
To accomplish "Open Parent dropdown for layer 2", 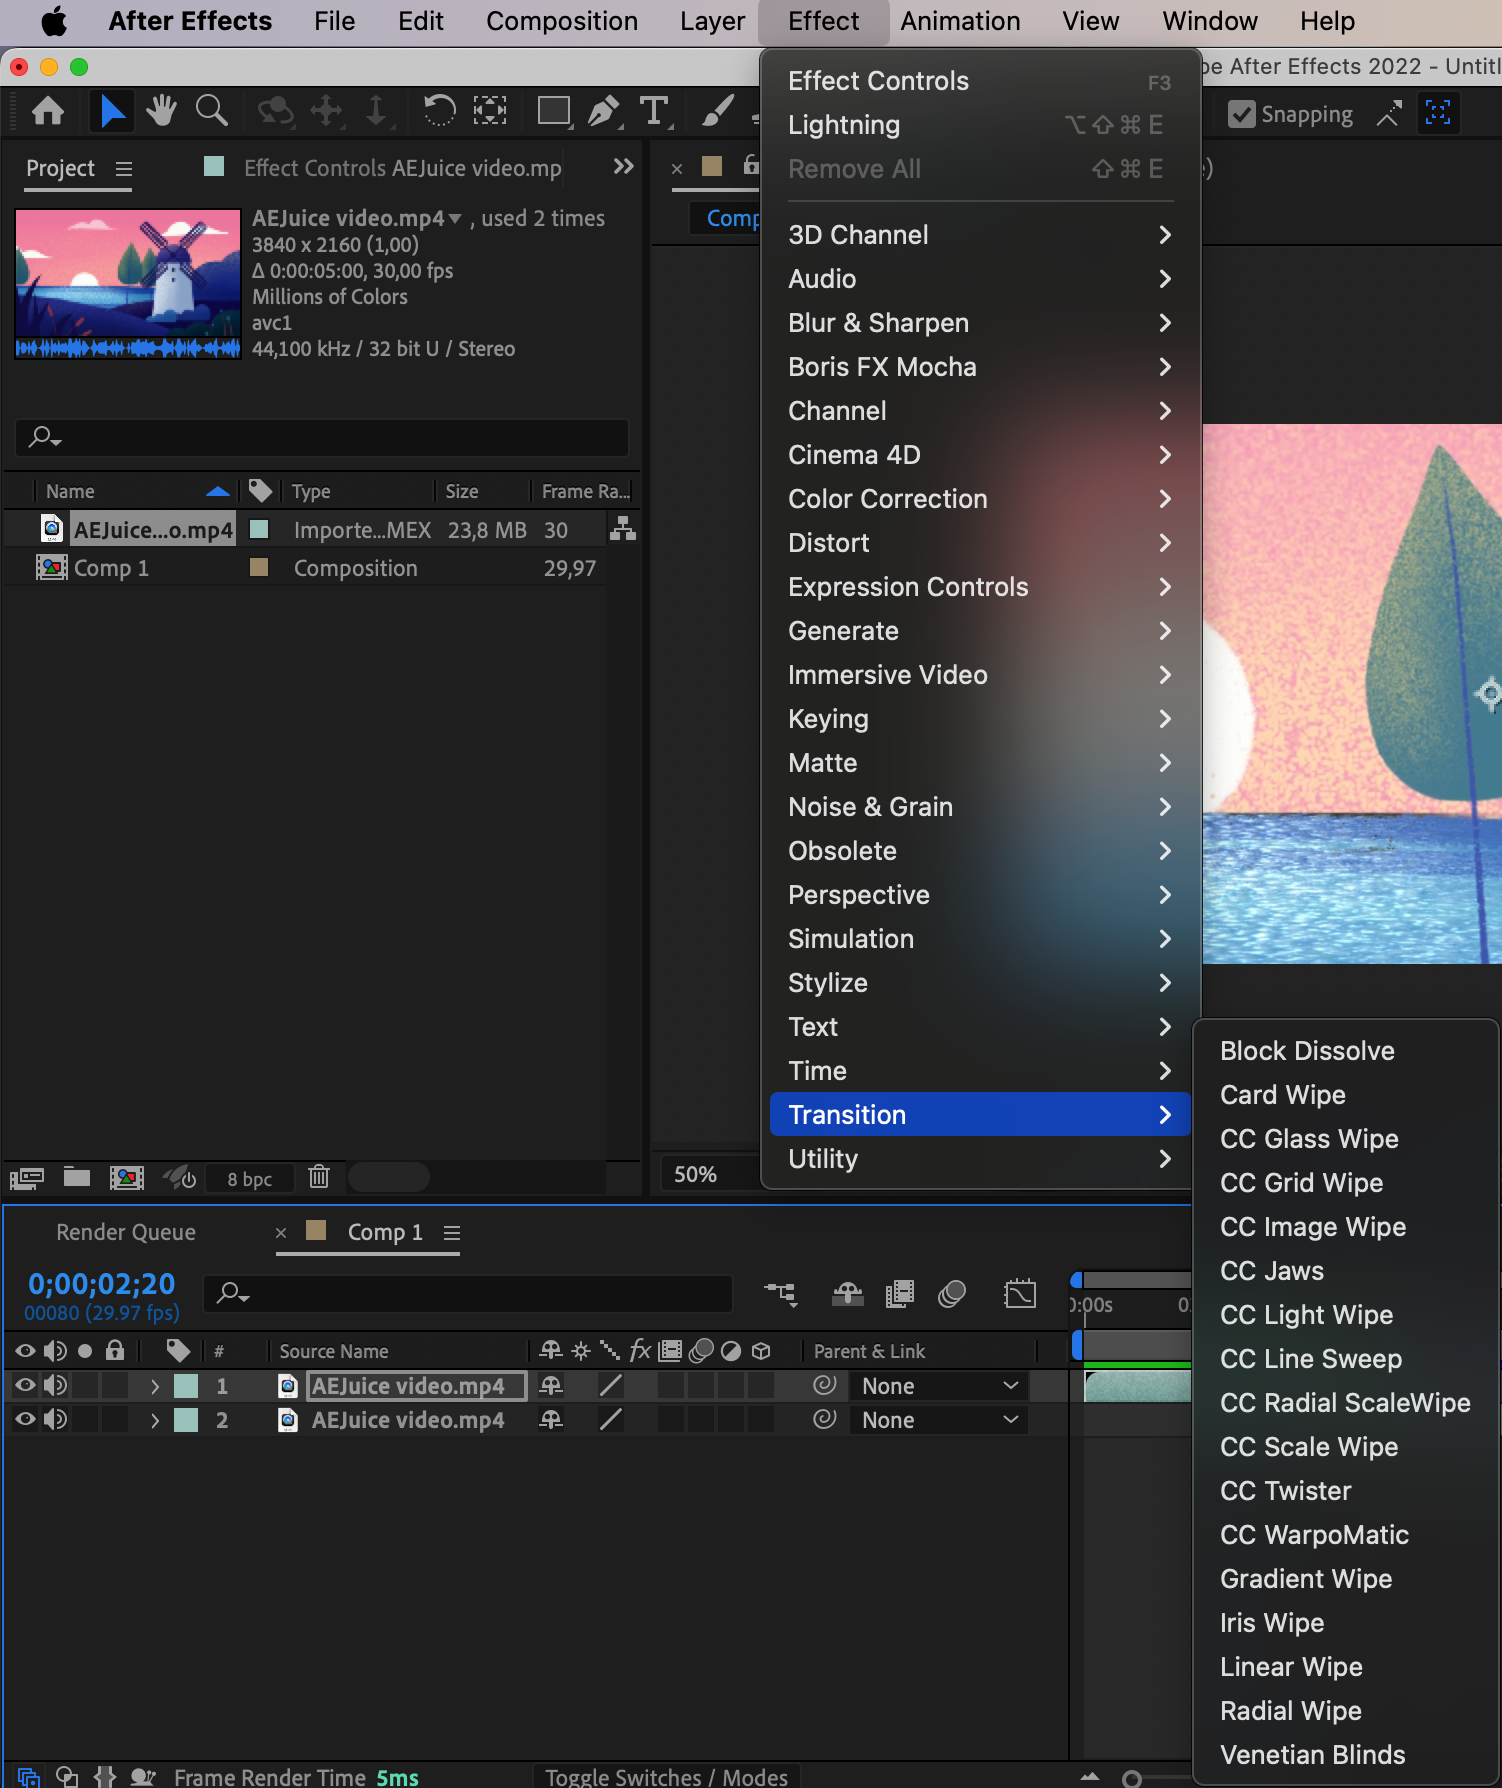I will point(939,1420).
